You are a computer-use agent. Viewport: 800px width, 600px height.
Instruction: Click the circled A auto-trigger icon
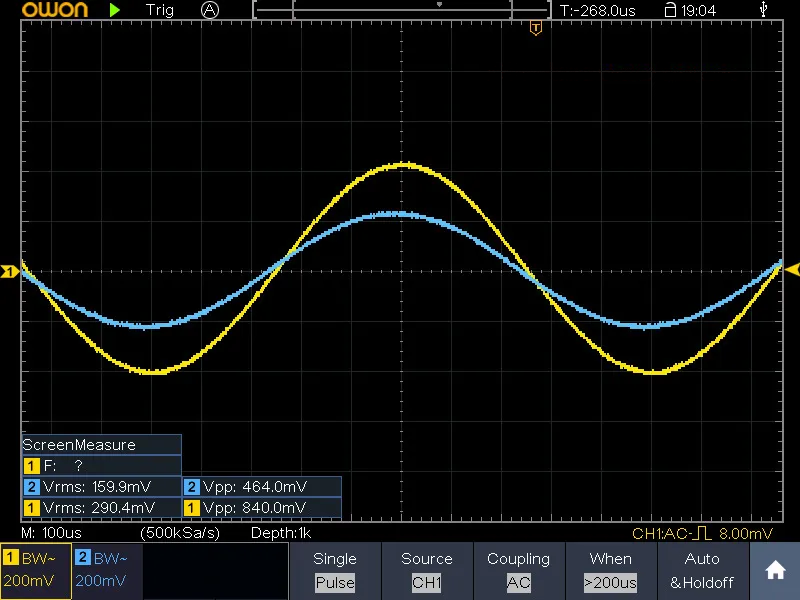[210, 10]
